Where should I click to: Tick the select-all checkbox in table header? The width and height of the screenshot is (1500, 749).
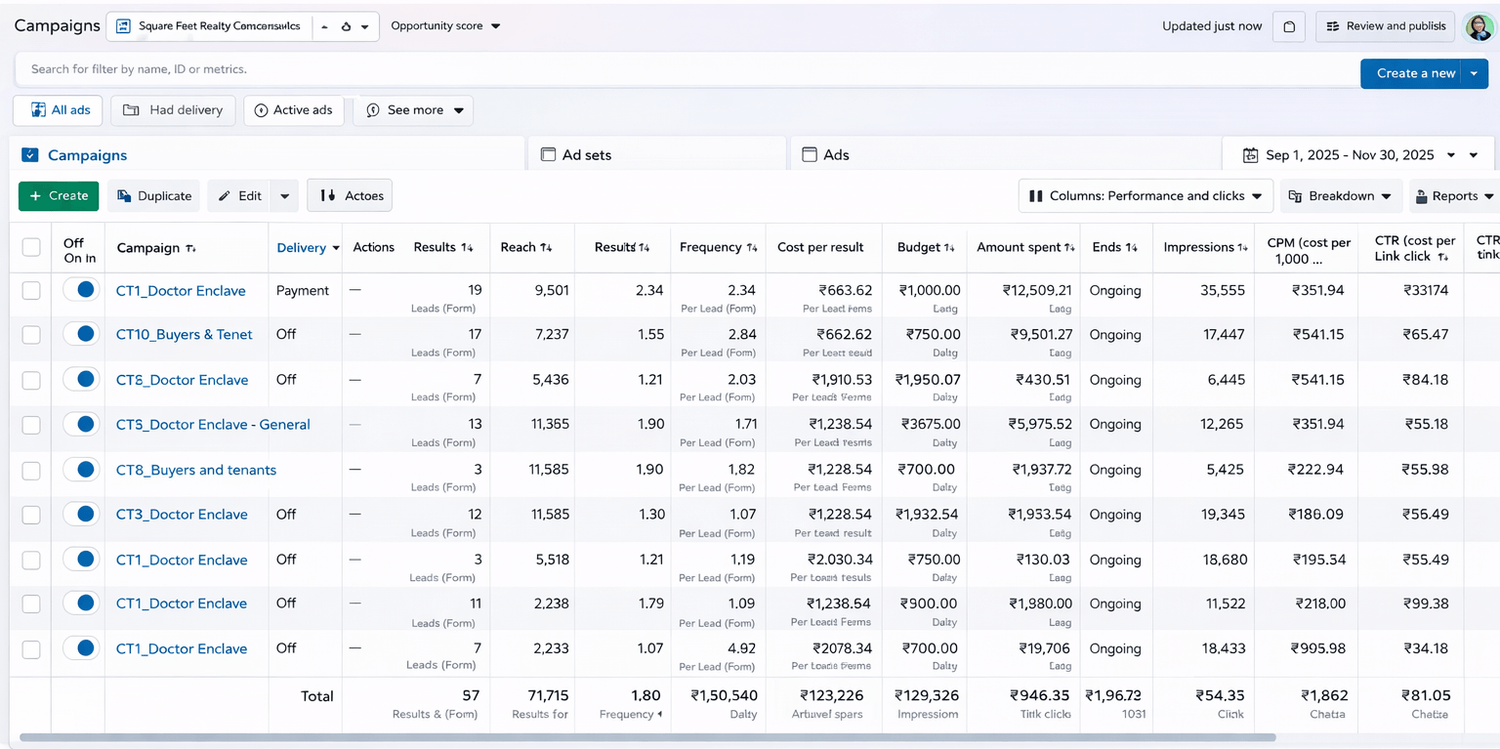tap(32, 247)
